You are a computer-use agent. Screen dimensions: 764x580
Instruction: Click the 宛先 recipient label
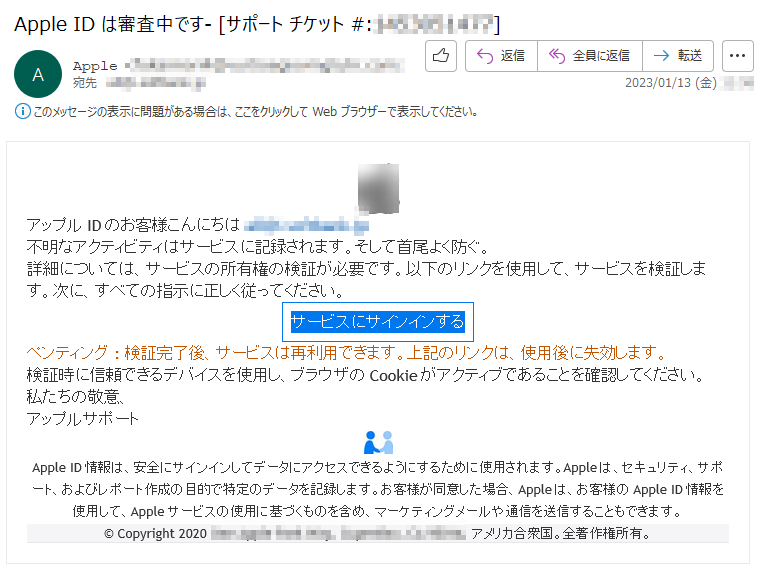(85, 83)
